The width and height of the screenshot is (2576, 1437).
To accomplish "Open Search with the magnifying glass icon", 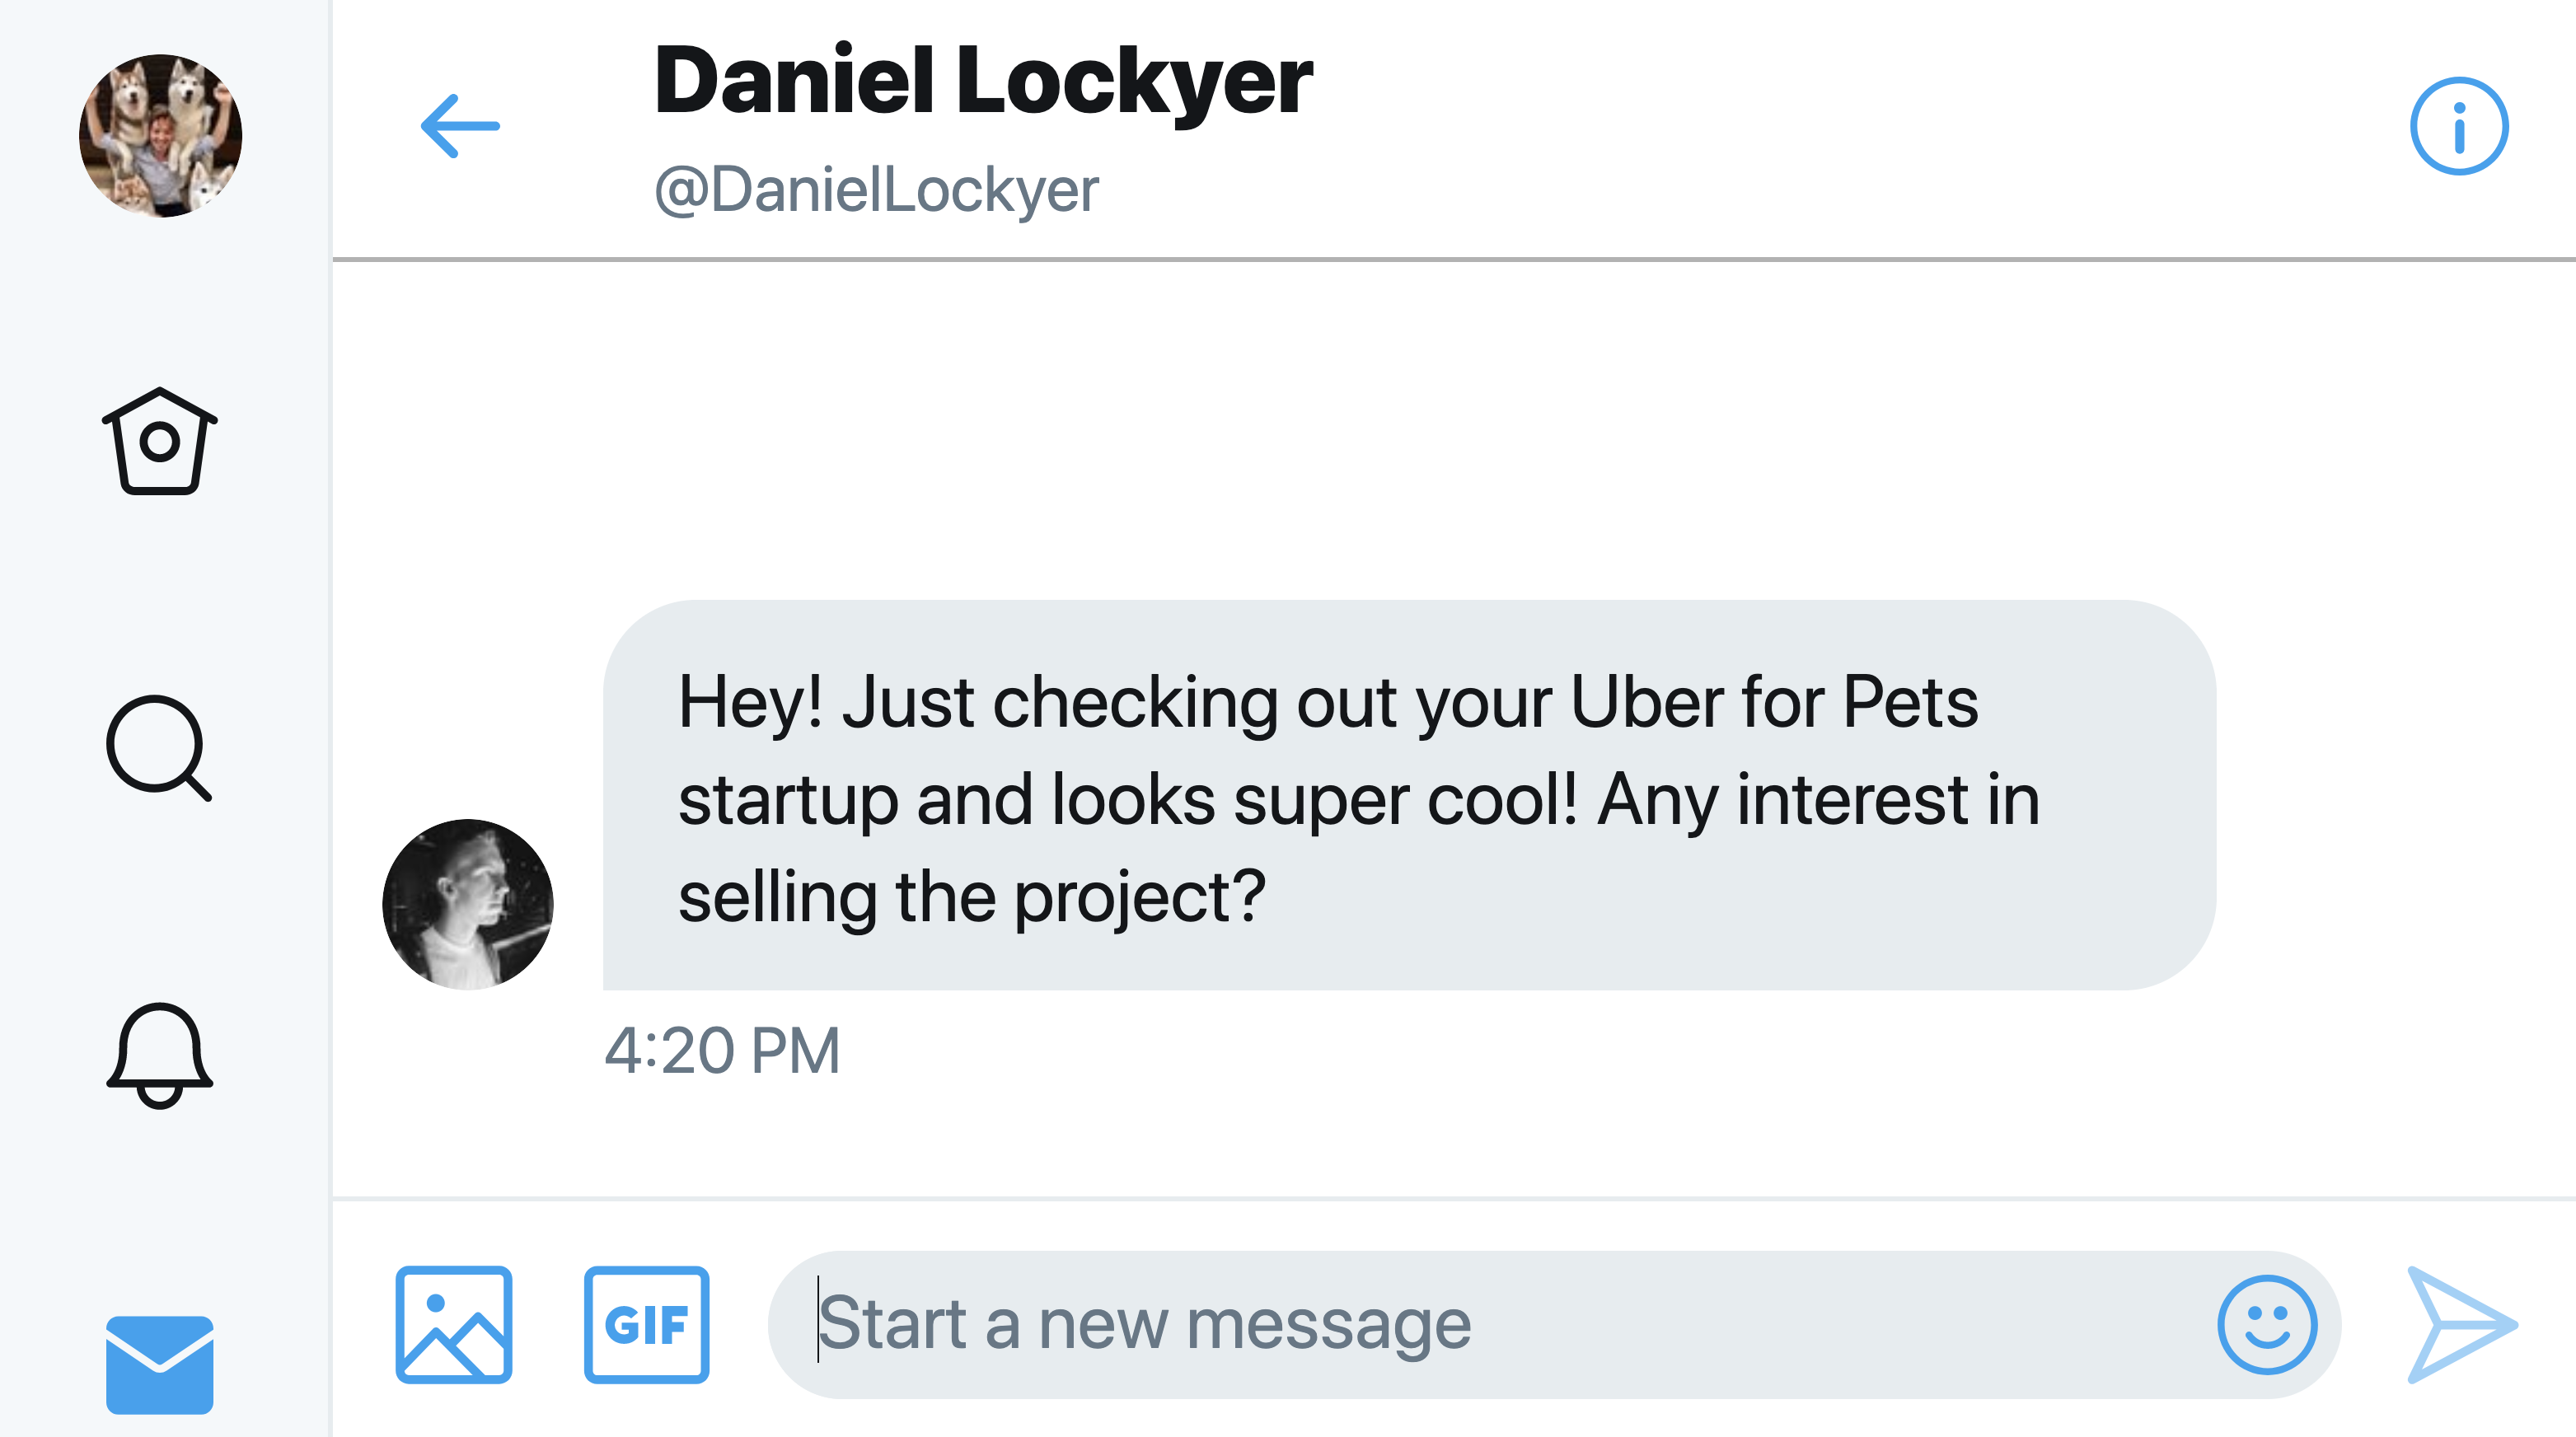I will tap(159, 747).
